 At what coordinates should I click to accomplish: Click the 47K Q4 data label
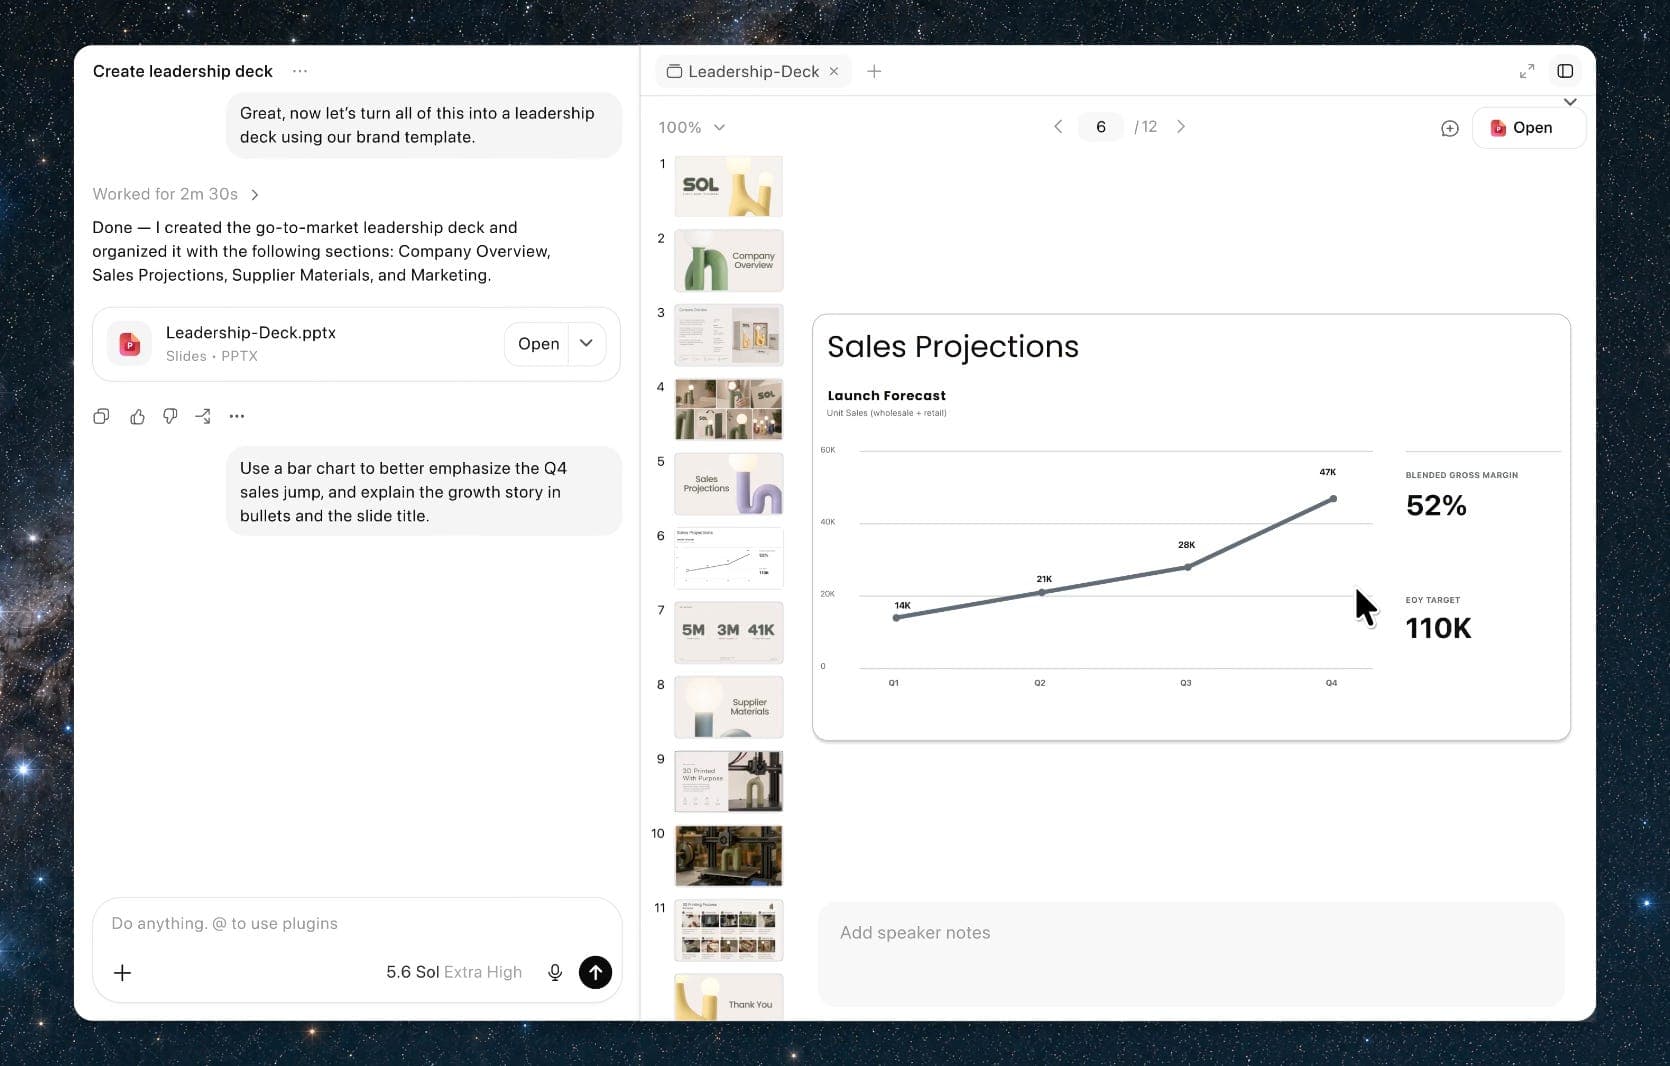pos(1328,472)
